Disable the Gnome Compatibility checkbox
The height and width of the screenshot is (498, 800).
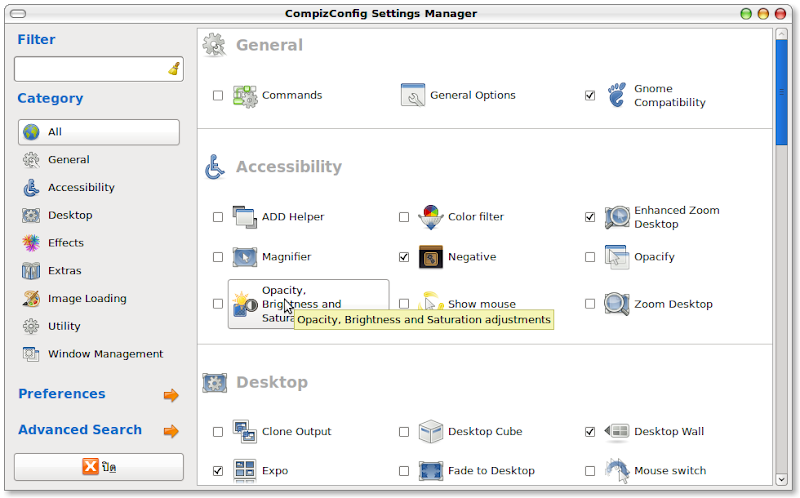(x=590, y=95)
